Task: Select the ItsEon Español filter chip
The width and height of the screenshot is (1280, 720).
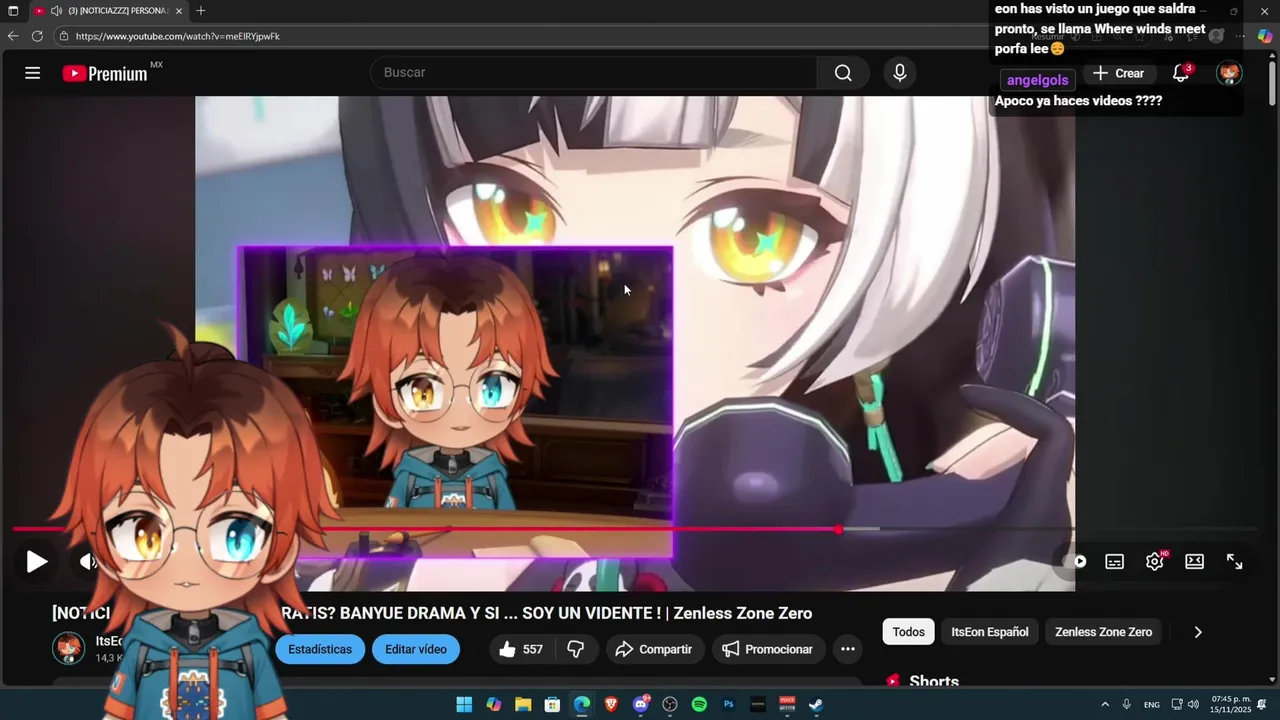Action: pyautogui.click(x=989, y=632)
